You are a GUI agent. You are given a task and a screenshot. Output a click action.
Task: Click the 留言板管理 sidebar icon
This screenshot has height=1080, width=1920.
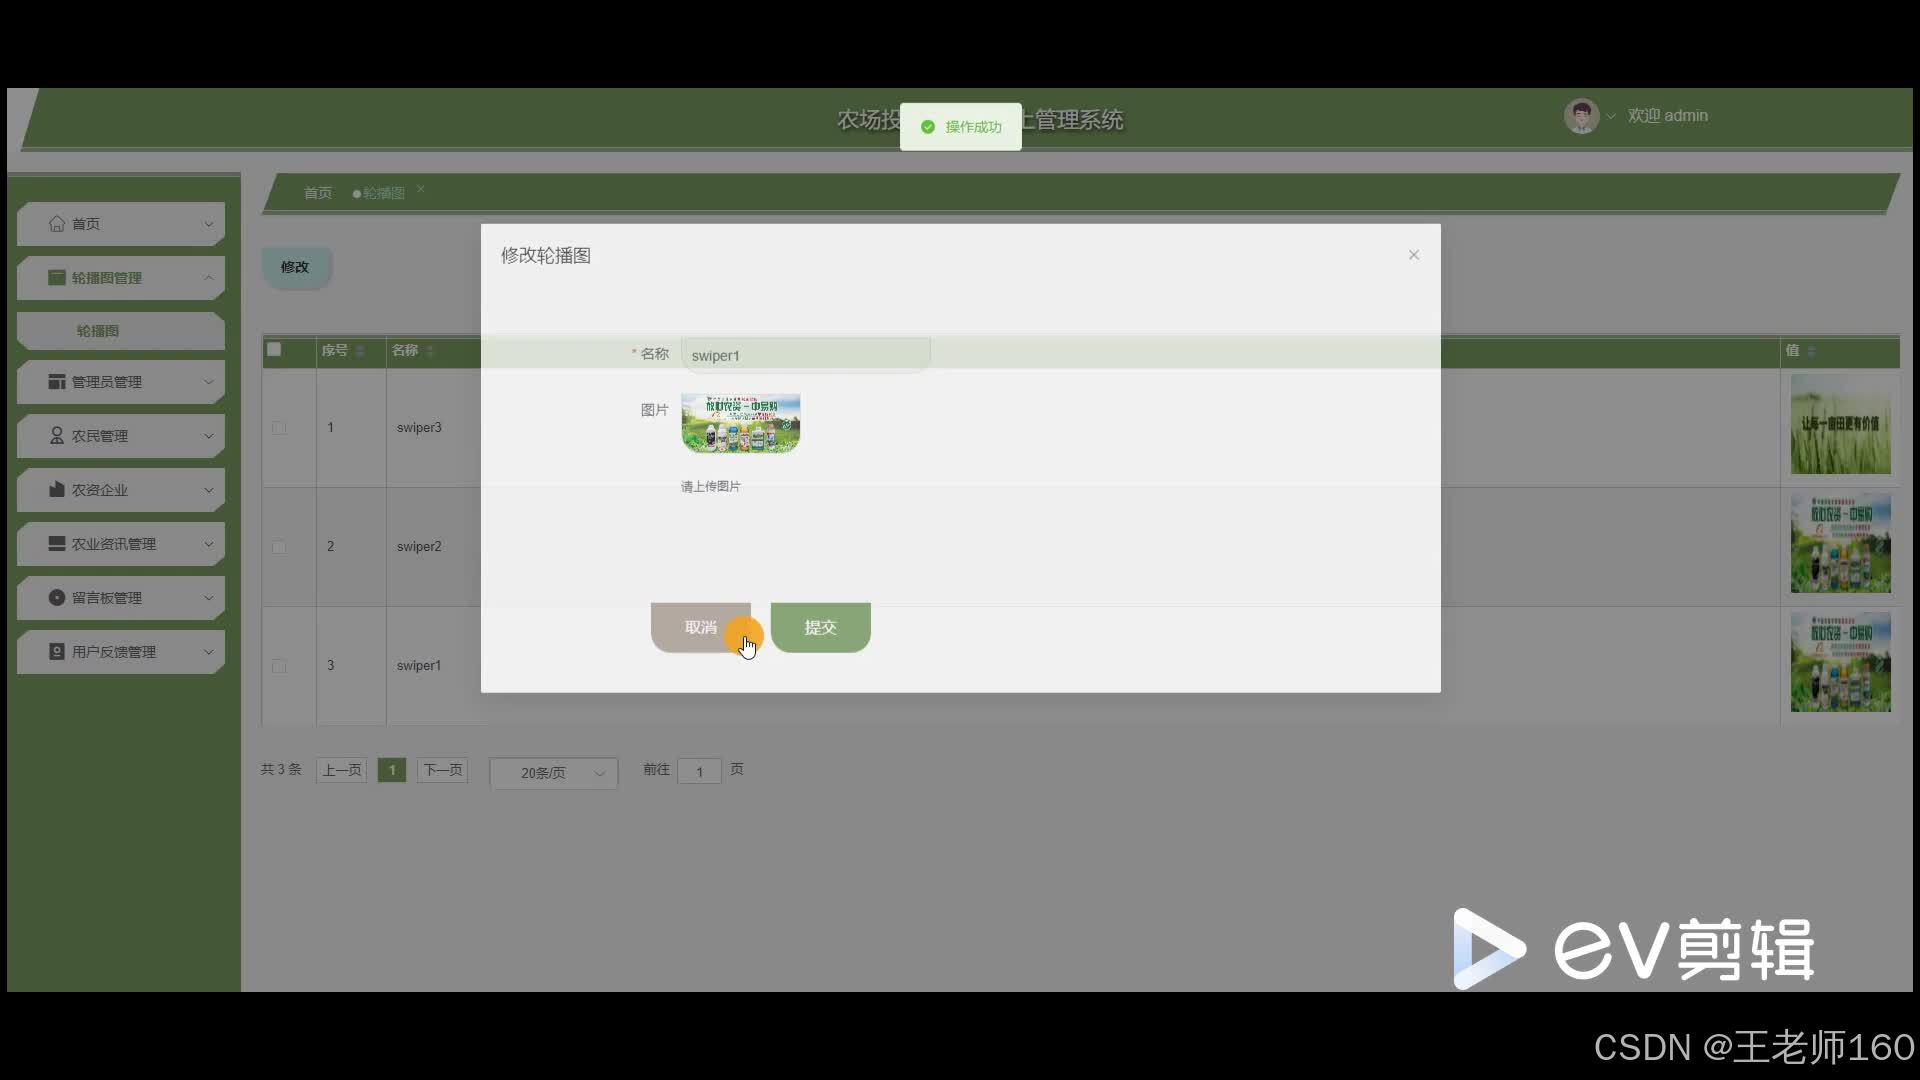(x=57, y=598)
